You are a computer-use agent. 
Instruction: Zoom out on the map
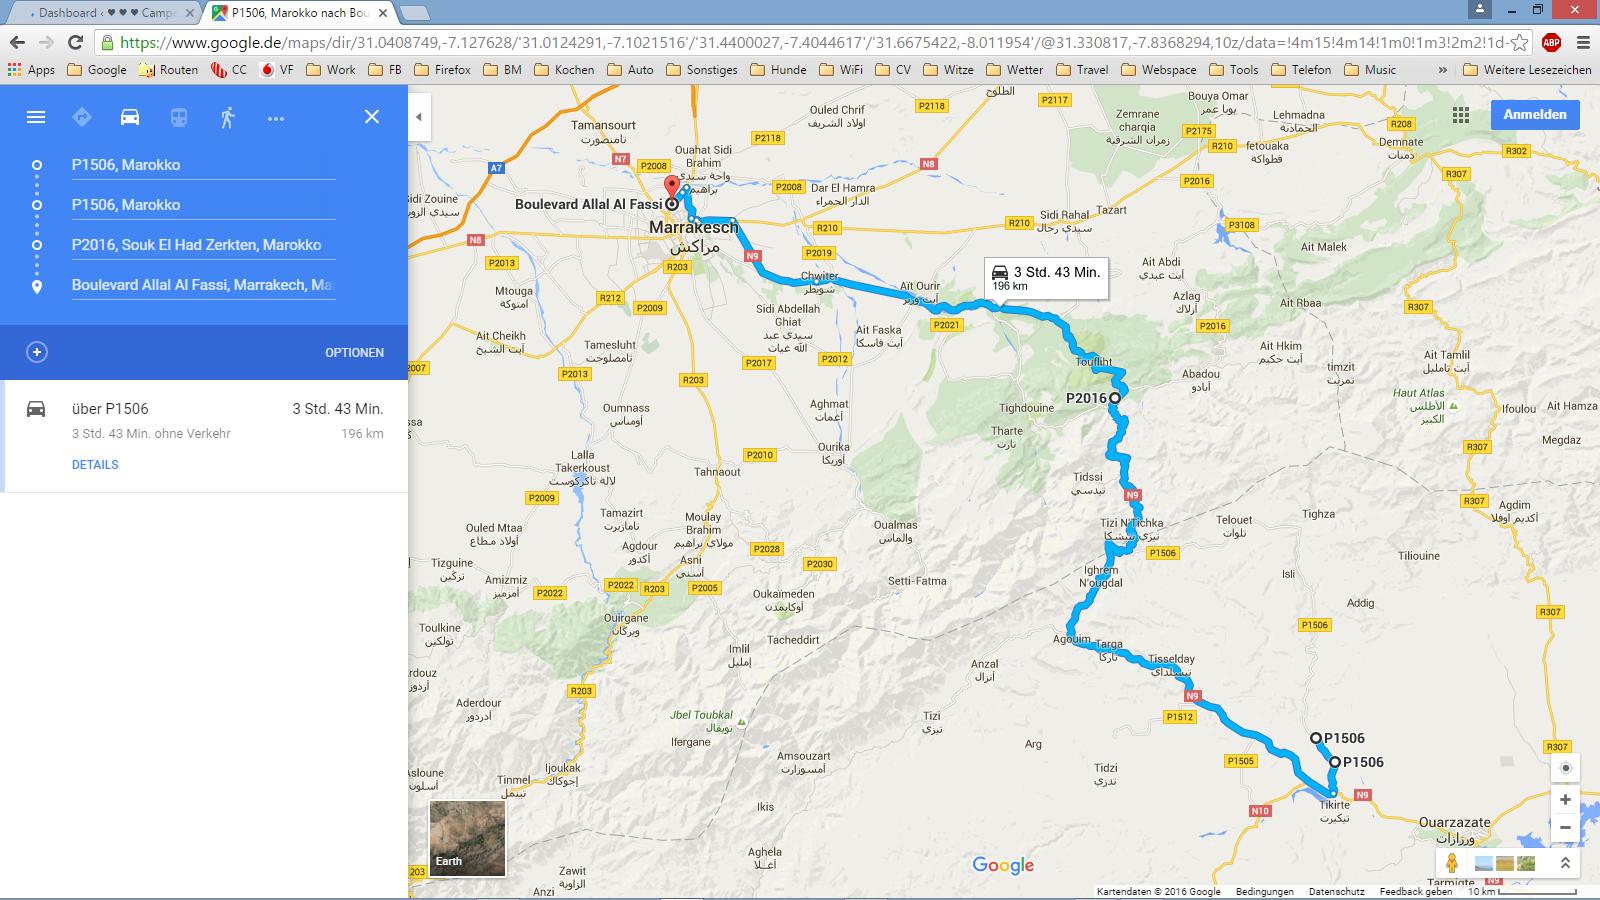click(1565, 828)
